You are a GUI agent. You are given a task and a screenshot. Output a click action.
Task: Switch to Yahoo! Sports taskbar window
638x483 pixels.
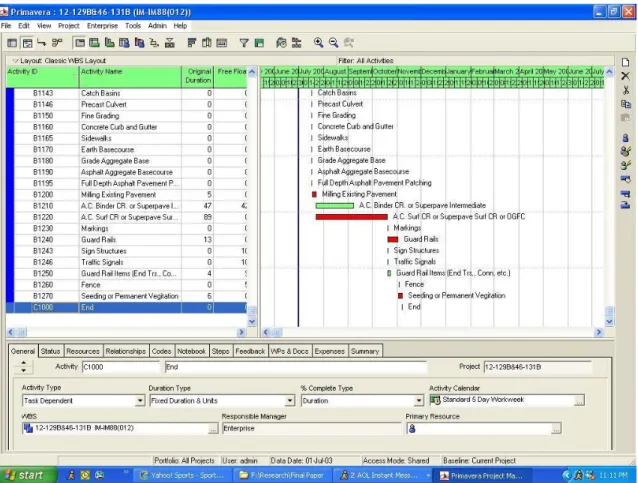point(183,475)
